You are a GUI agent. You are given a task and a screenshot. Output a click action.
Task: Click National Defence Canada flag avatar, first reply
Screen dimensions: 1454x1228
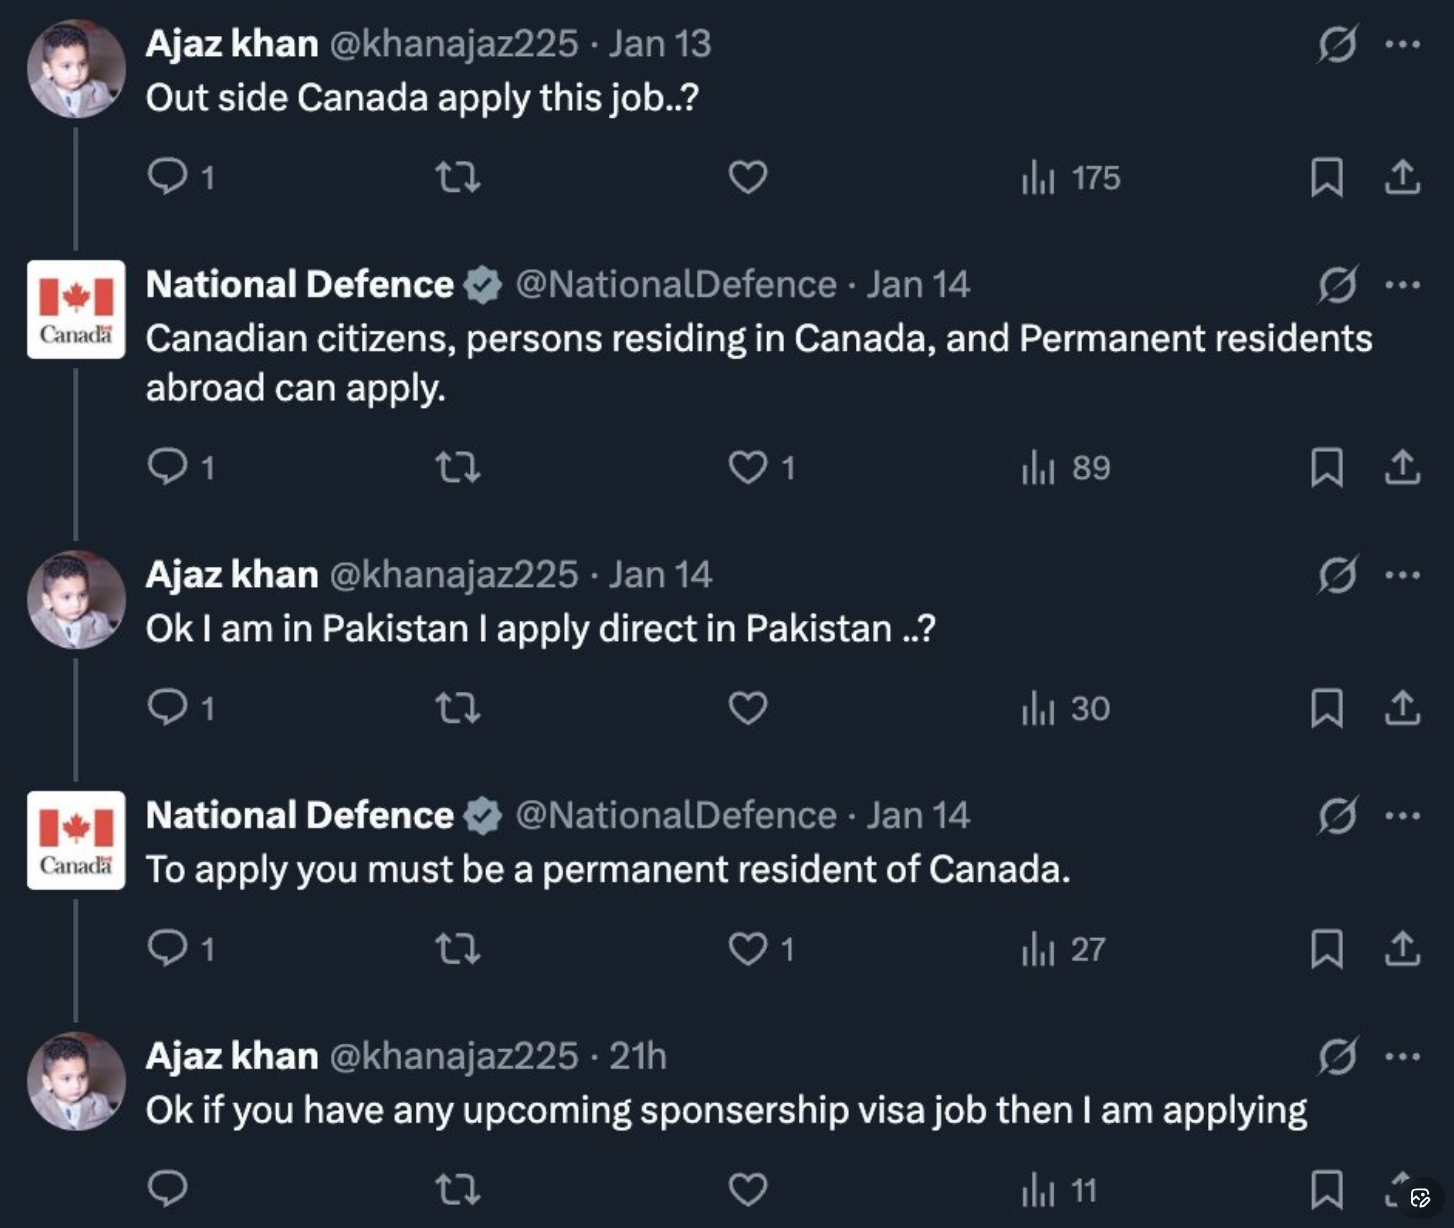(76, 309)
